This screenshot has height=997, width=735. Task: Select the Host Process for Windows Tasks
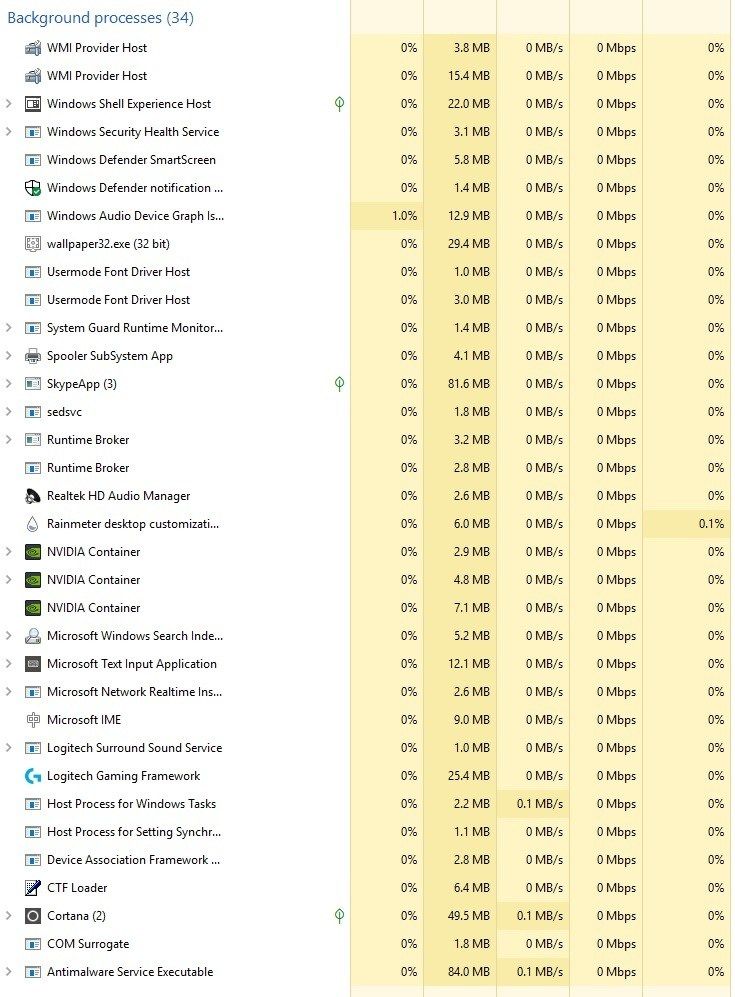click(131, 804)
